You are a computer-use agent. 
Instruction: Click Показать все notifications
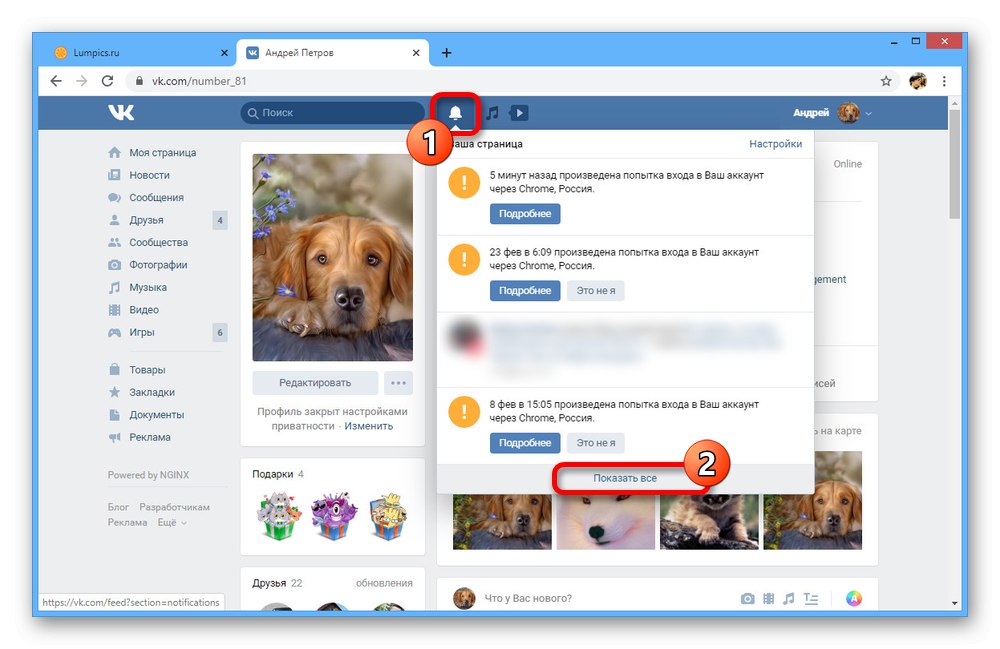(625, 478)
